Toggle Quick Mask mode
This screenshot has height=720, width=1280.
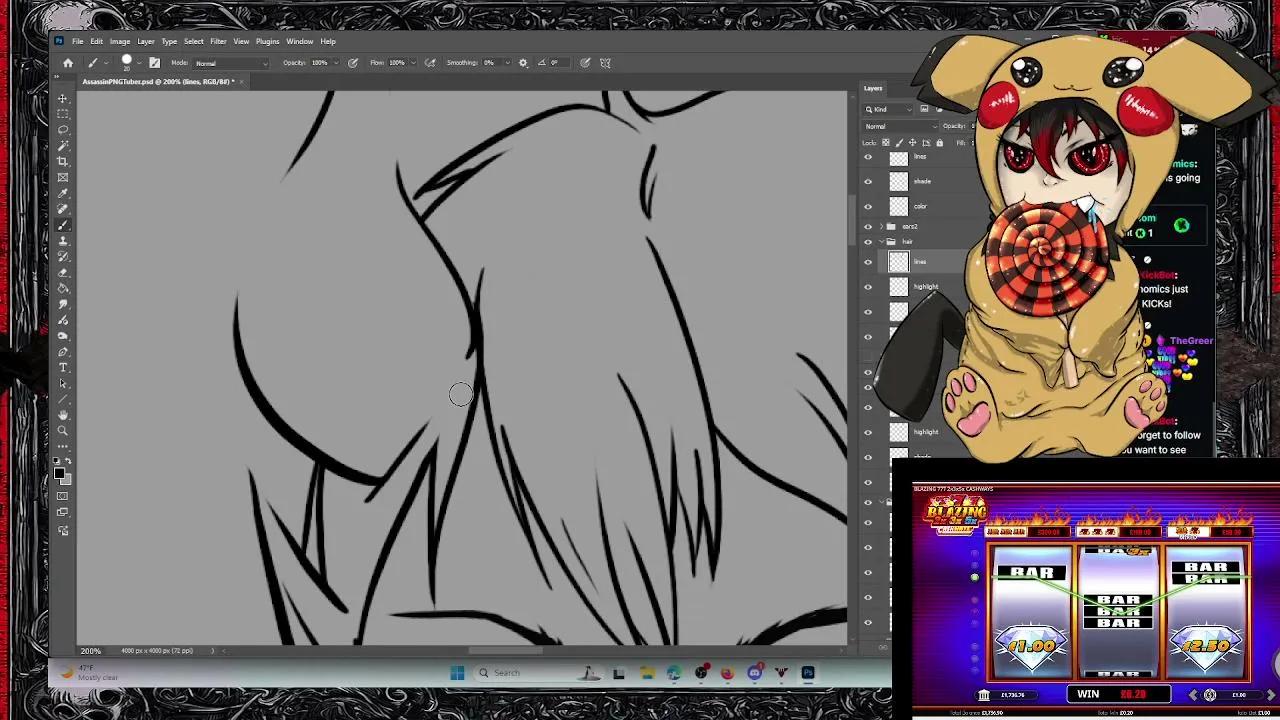(63, 496)
